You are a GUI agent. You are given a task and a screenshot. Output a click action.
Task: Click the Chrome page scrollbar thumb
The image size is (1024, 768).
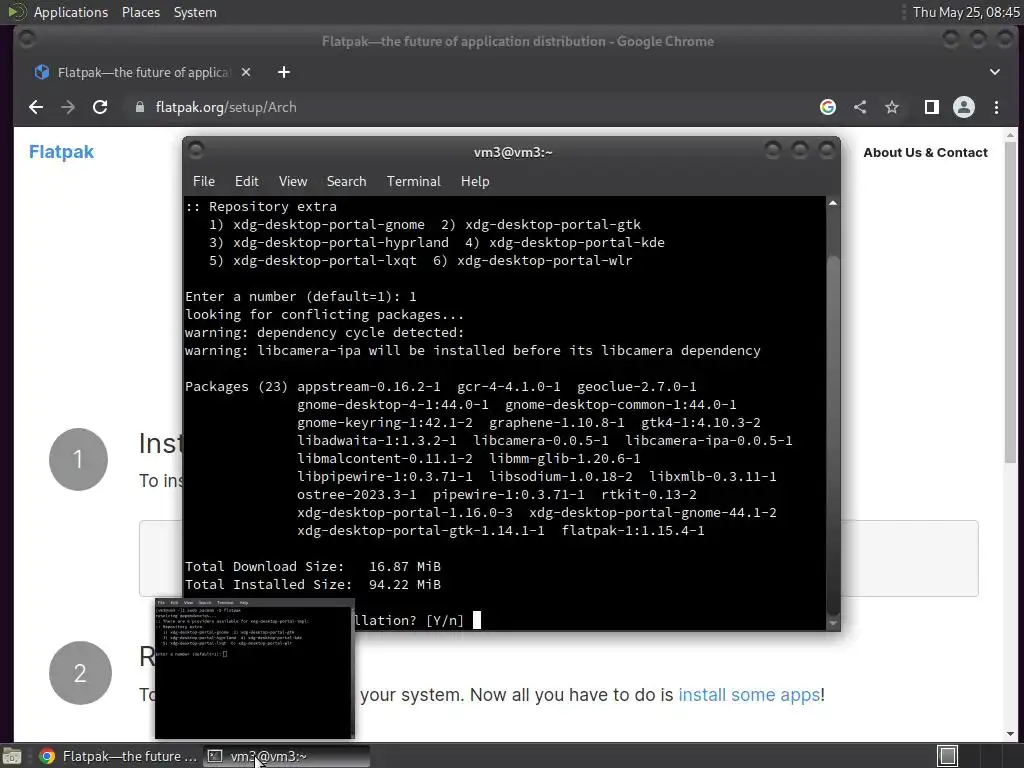pyautogui.click(x=1010, y=302)
